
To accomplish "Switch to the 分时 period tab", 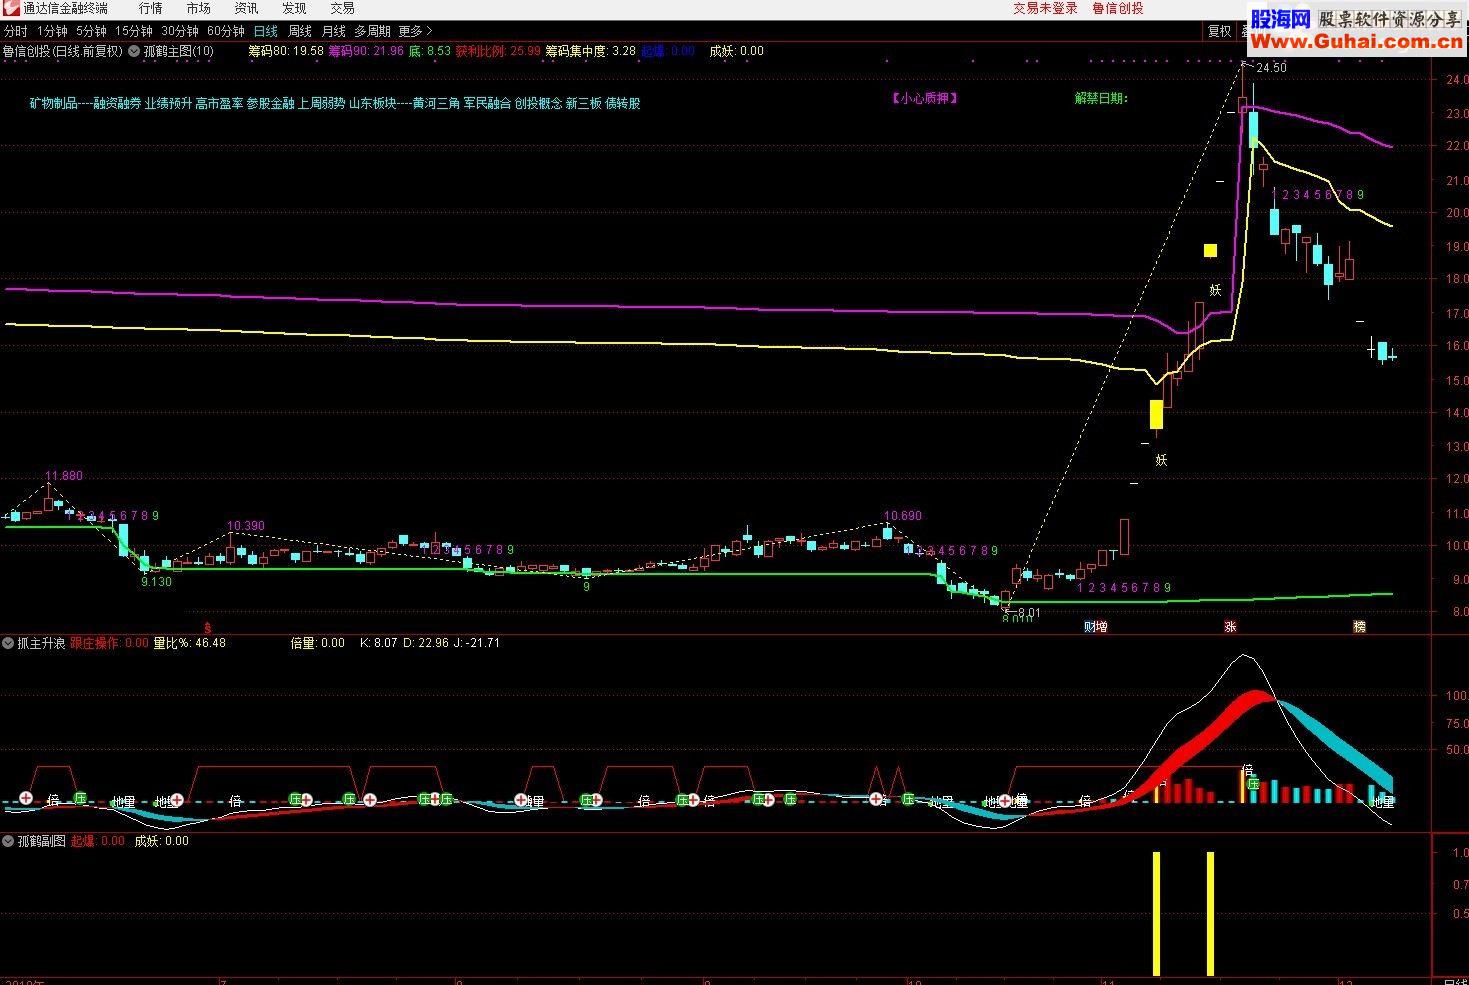I will click(x=15, y=31).
